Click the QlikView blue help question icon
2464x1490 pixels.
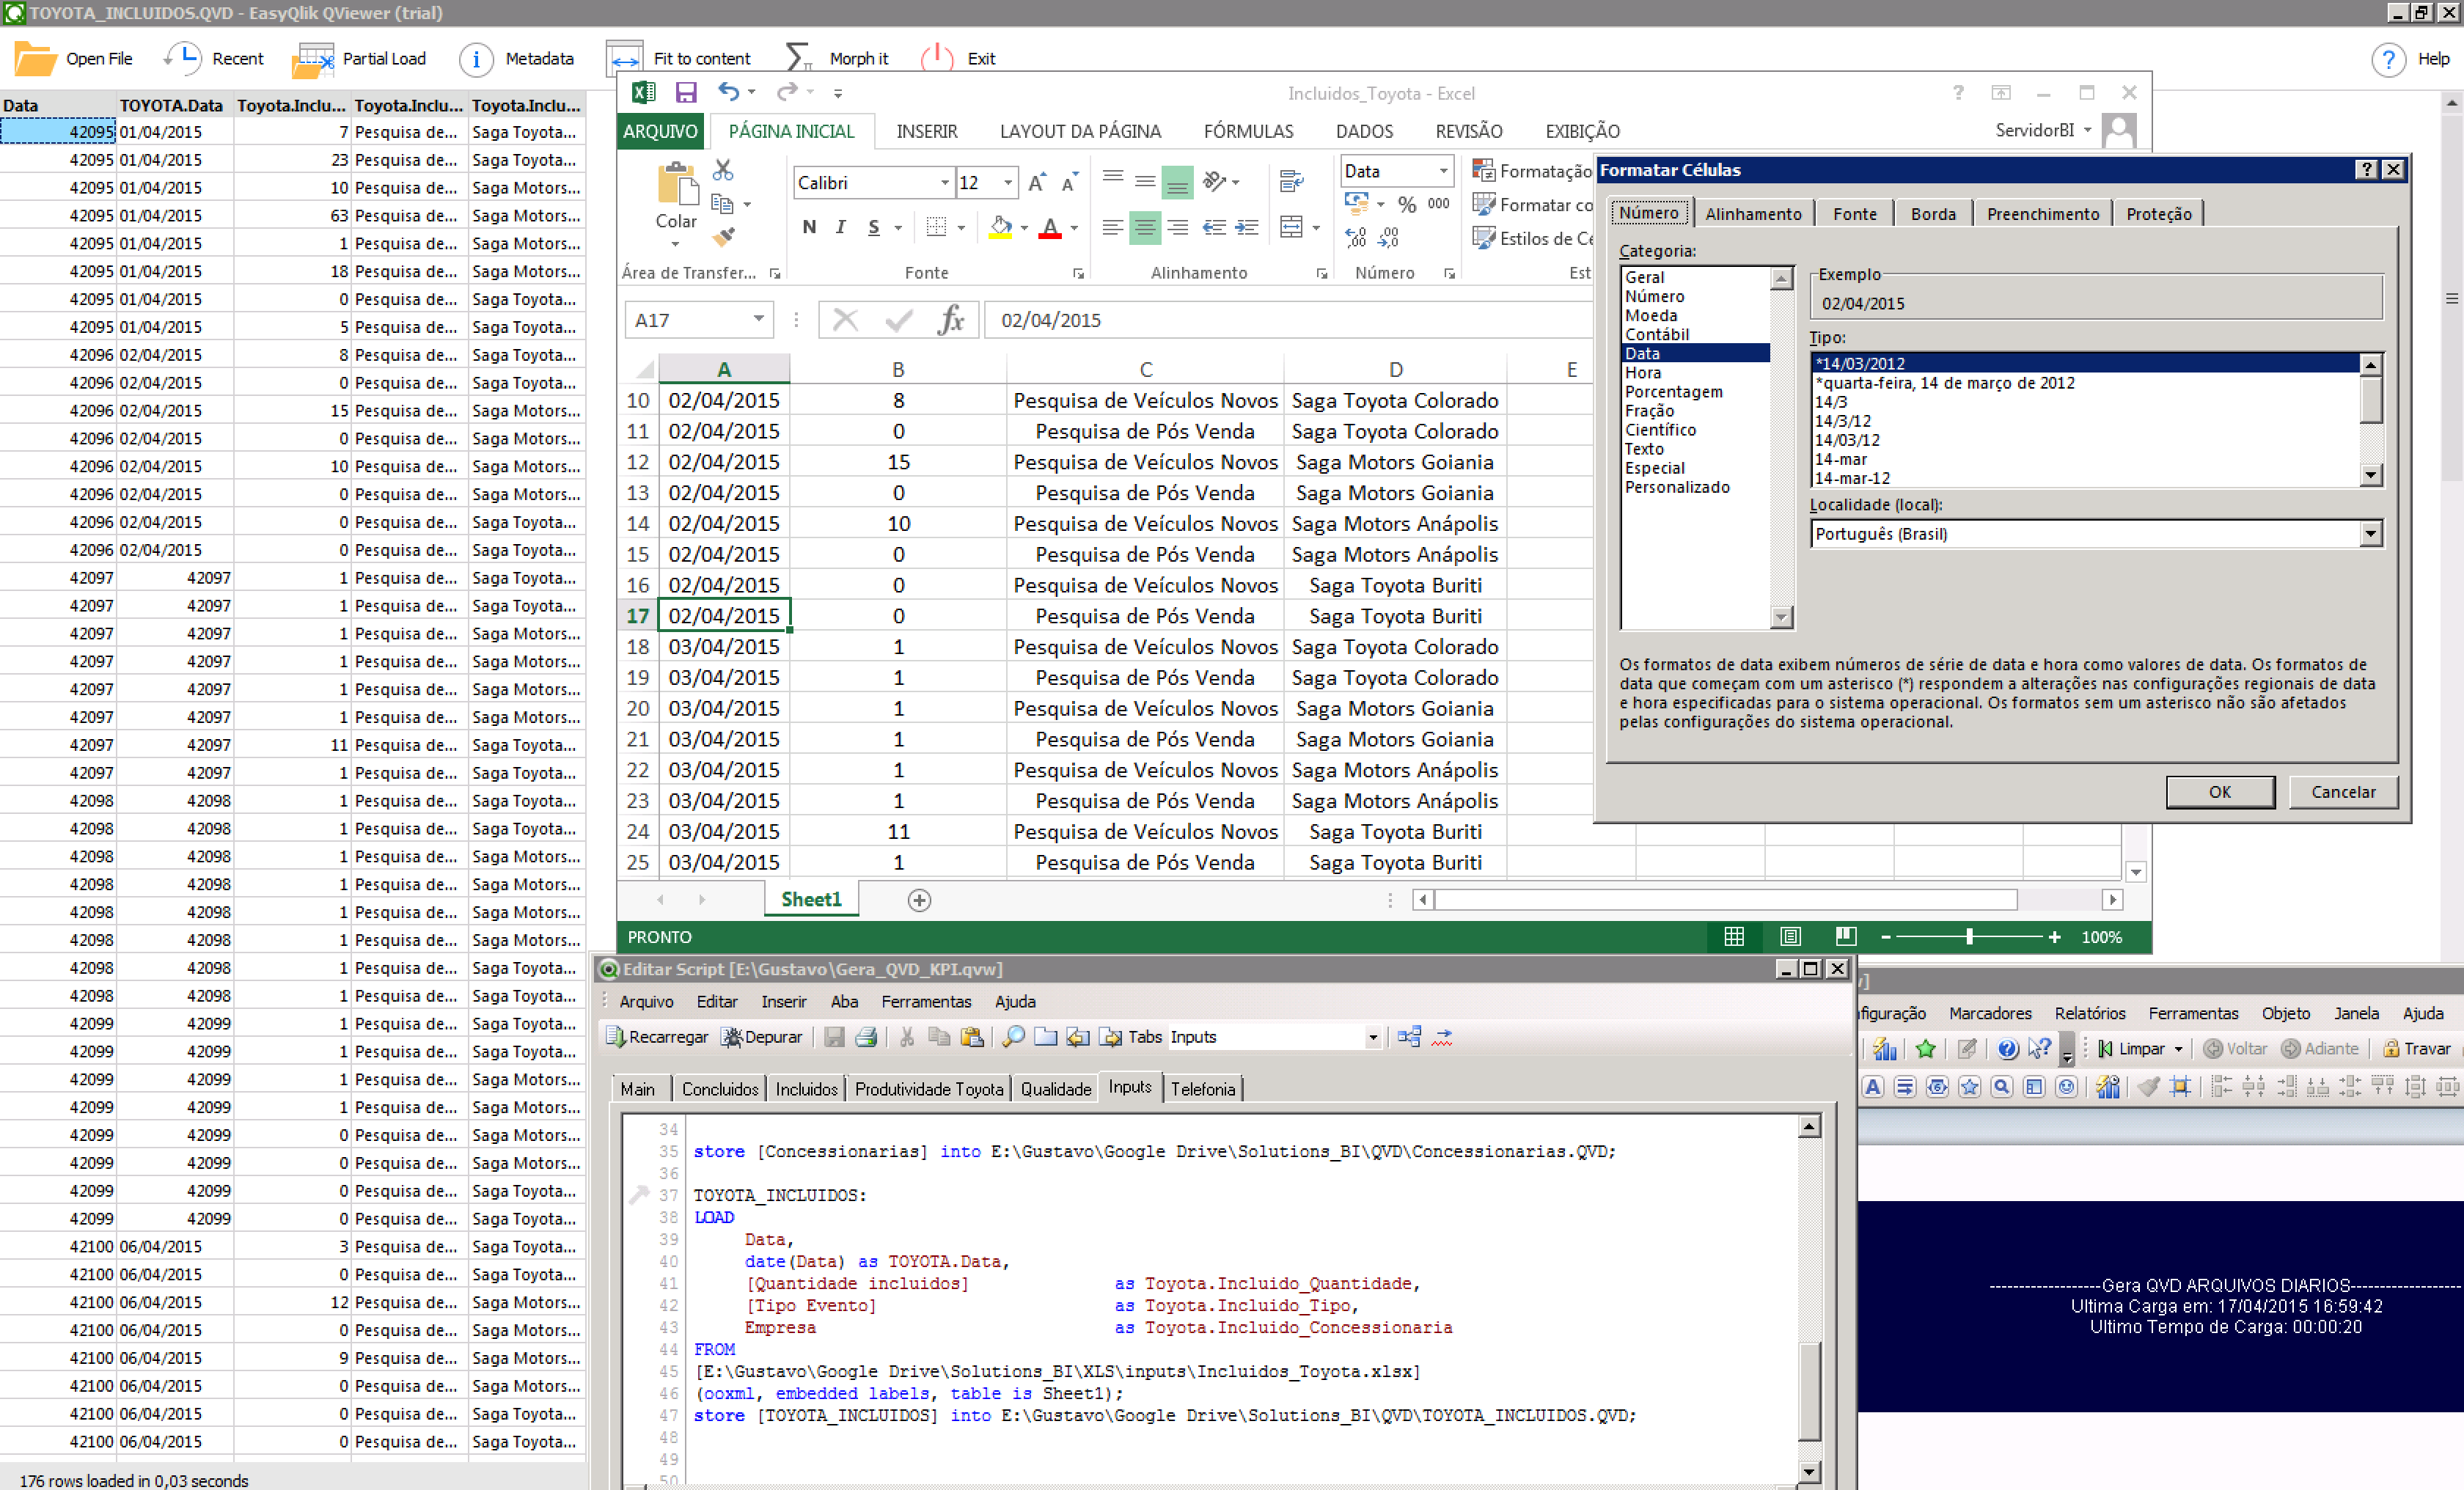(x=2007, y=1049)
